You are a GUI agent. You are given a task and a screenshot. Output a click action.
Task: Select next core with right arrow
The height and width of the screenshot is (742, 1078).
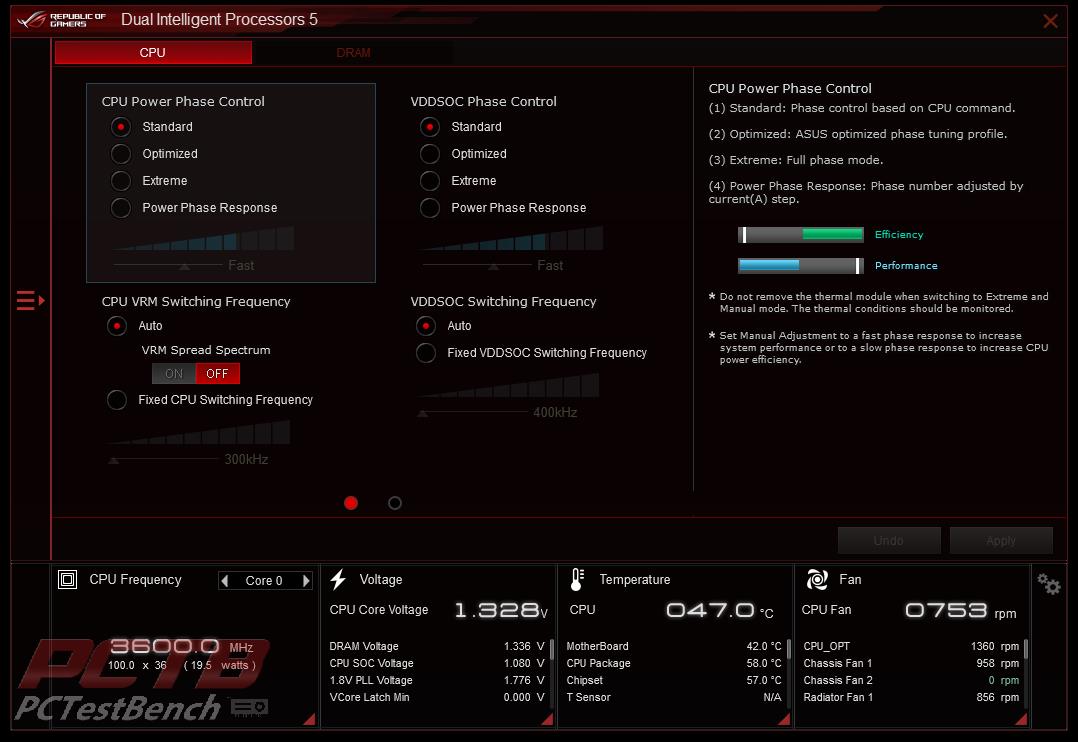pyautogui.click(x=306, y=580)
